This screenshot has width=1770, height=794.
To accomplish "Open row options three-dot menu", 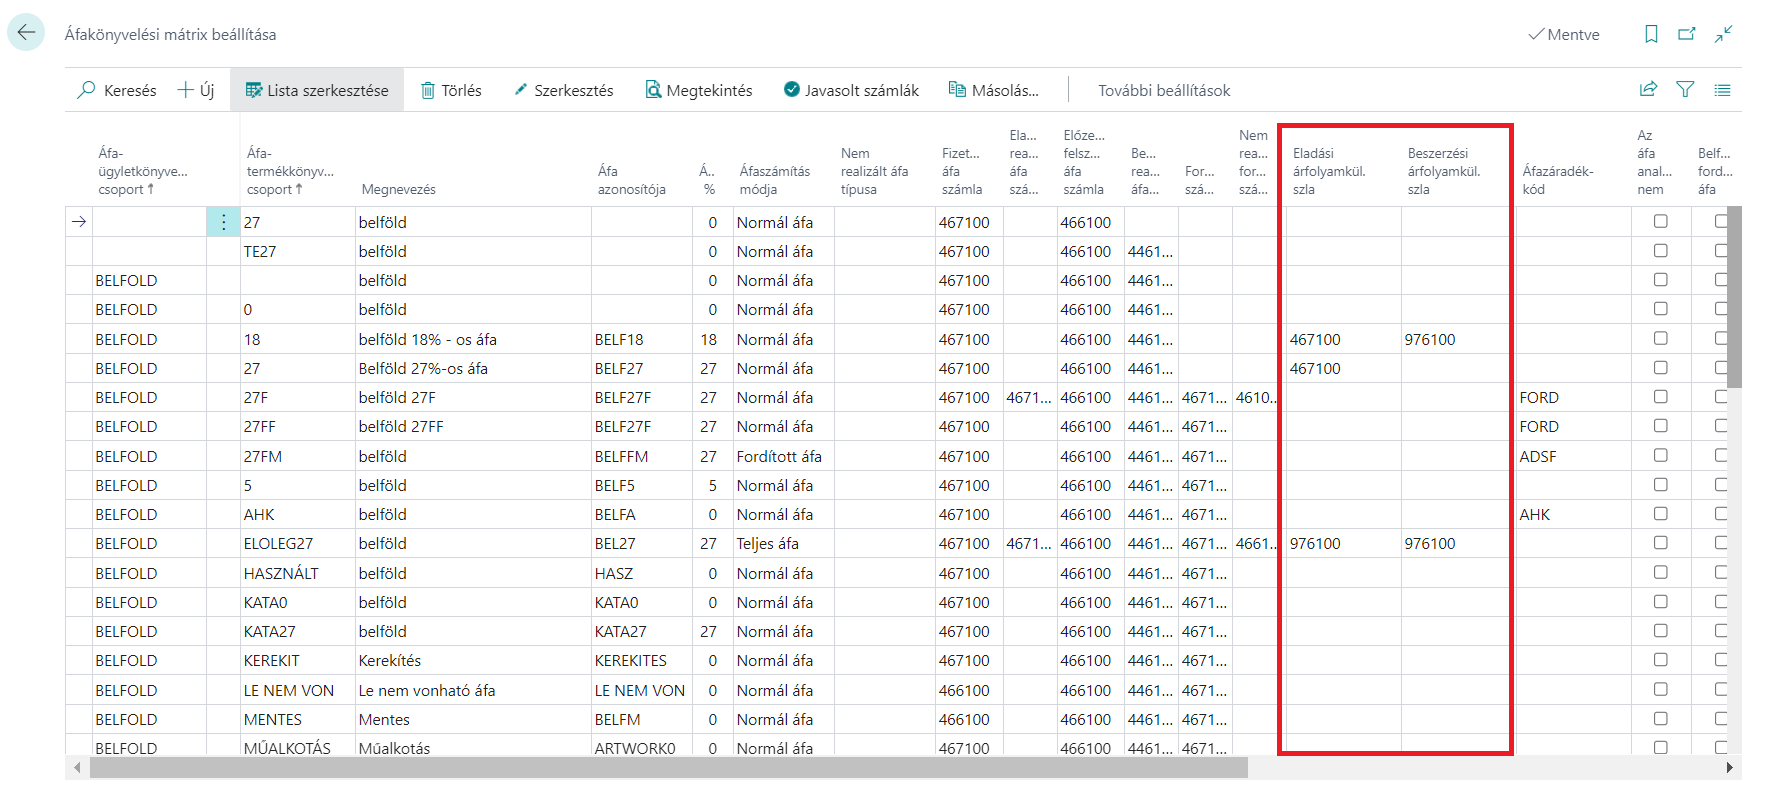I will pos(223,222).
